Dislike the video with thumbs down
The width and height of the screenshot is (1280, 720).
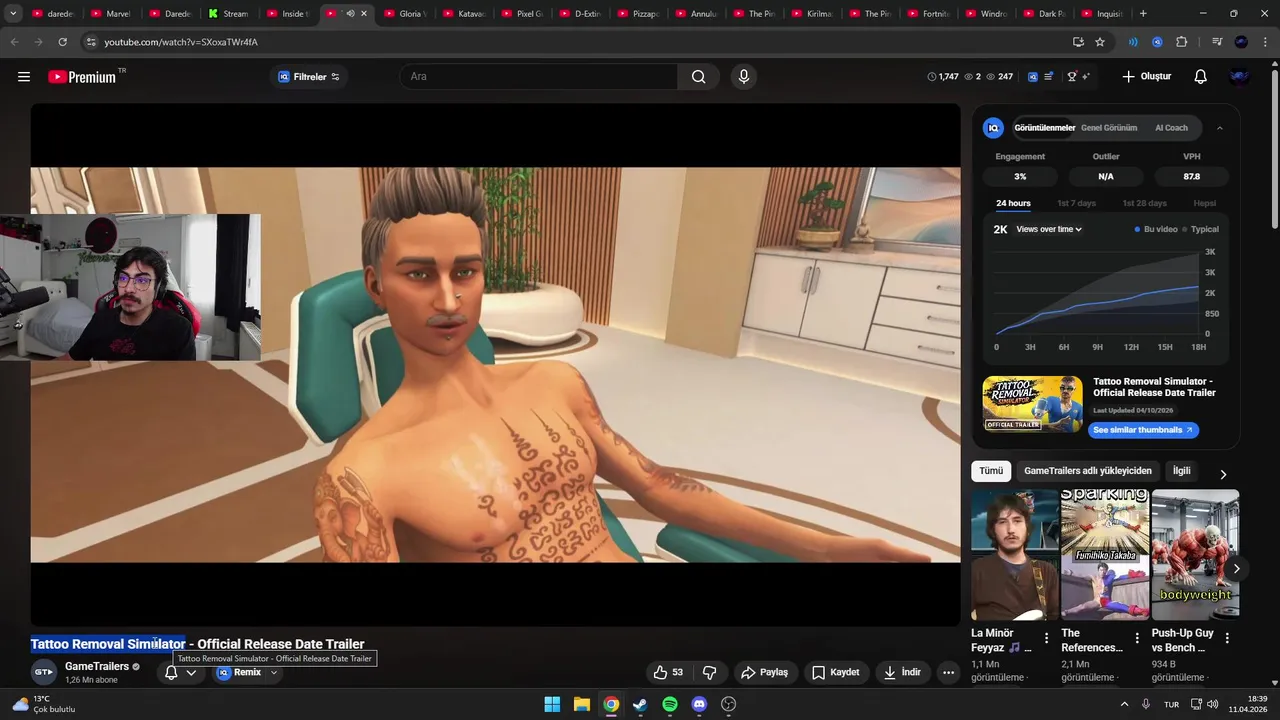tap(710, 673)
